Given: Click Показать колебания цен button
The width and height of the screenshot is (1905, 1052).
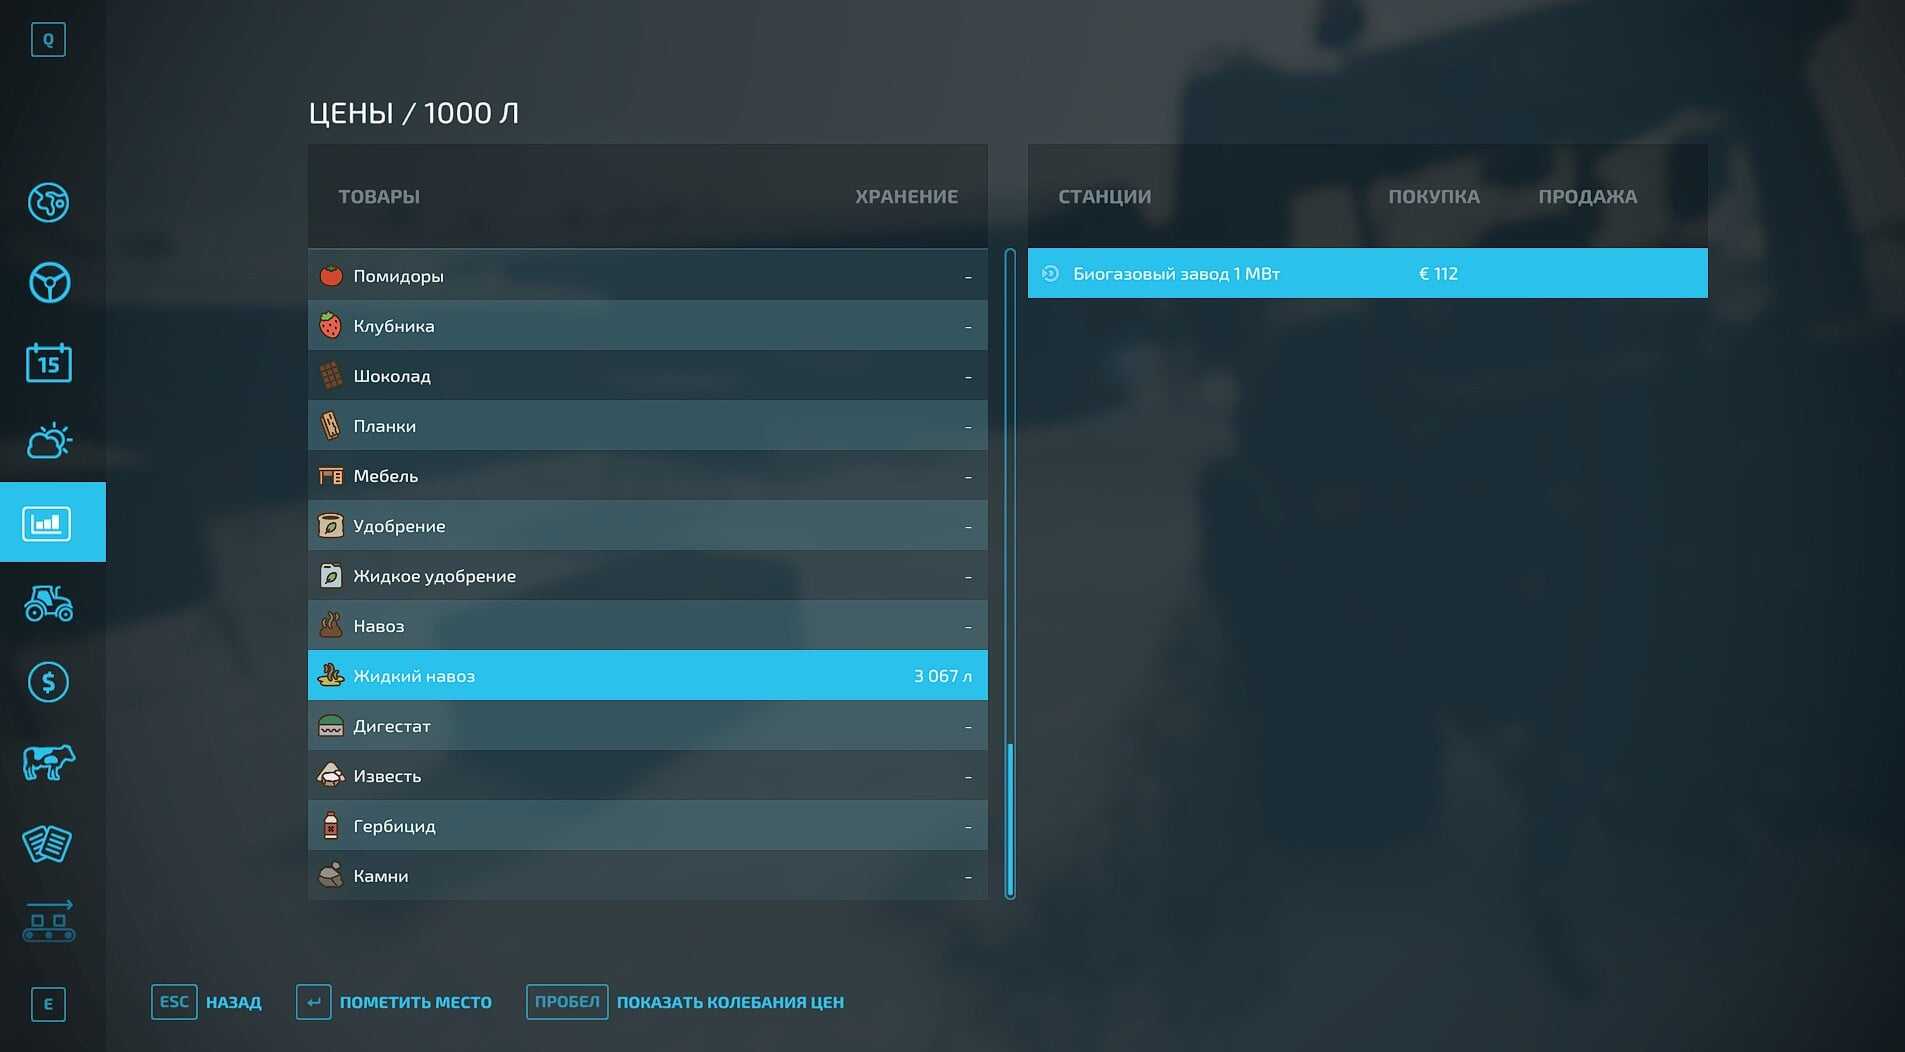Looking at the screenshot, I should coord(685,1002).
